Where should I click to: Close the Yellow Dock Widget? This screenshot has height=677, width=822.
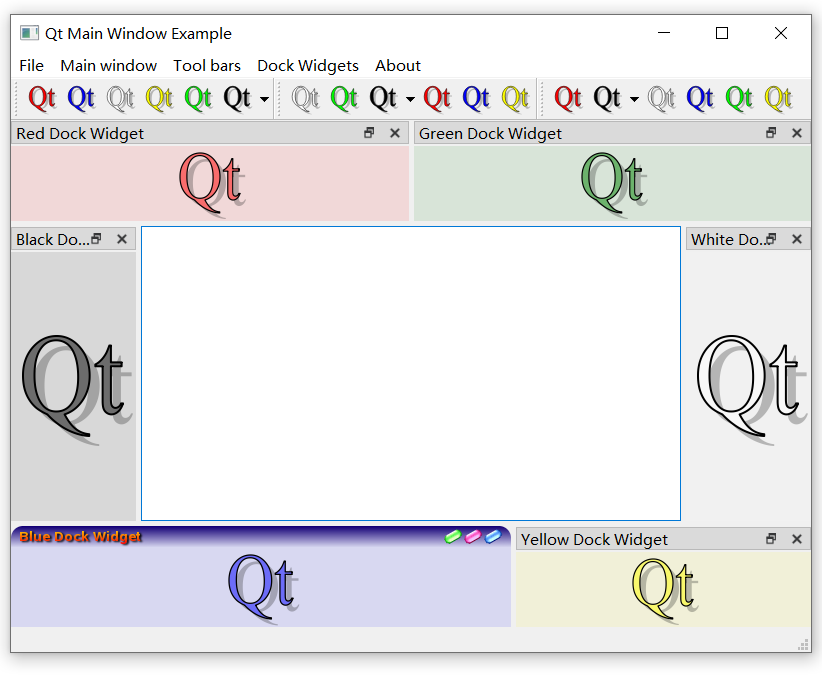[x=796, y=539]
